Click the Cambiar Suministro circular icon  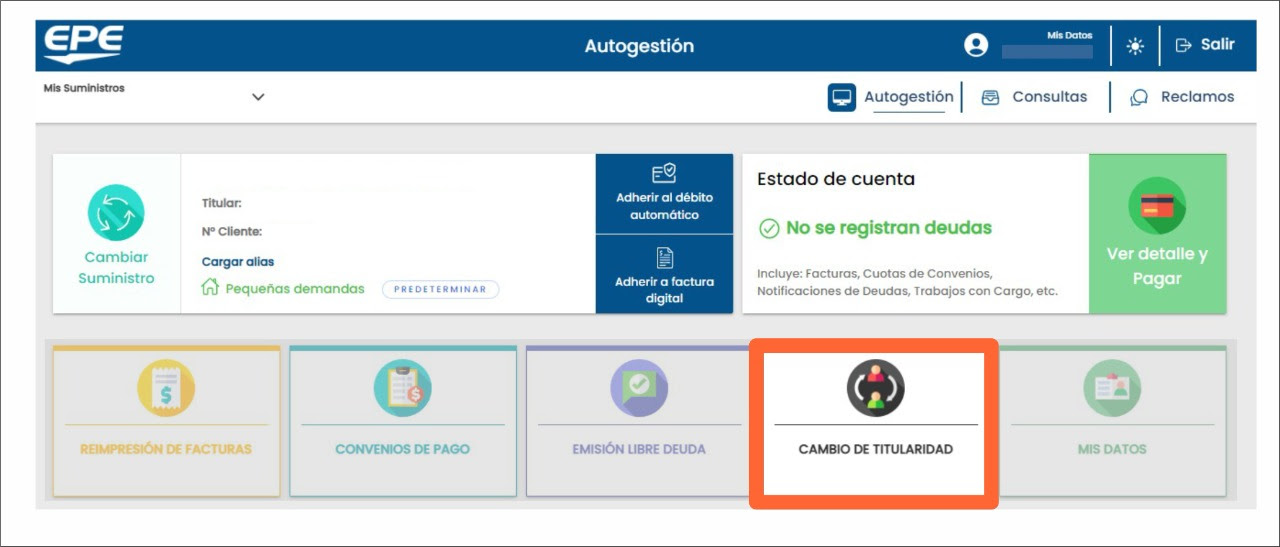click(116, 213)
